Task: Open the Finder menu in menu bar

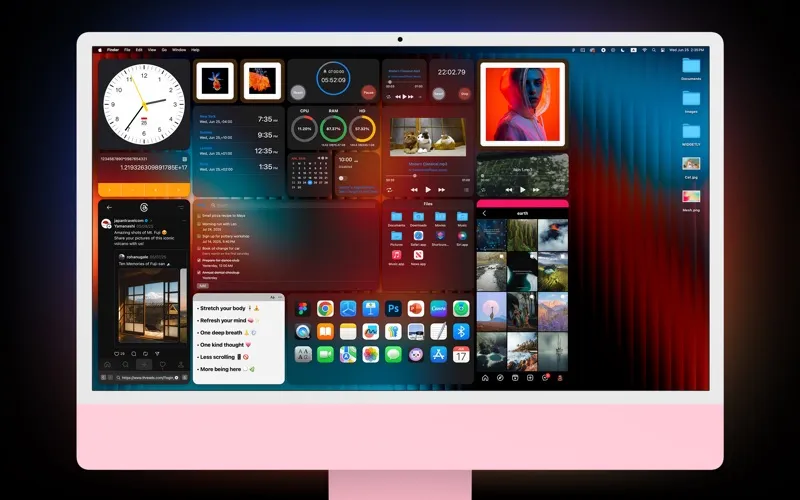Action: point(113,50)
